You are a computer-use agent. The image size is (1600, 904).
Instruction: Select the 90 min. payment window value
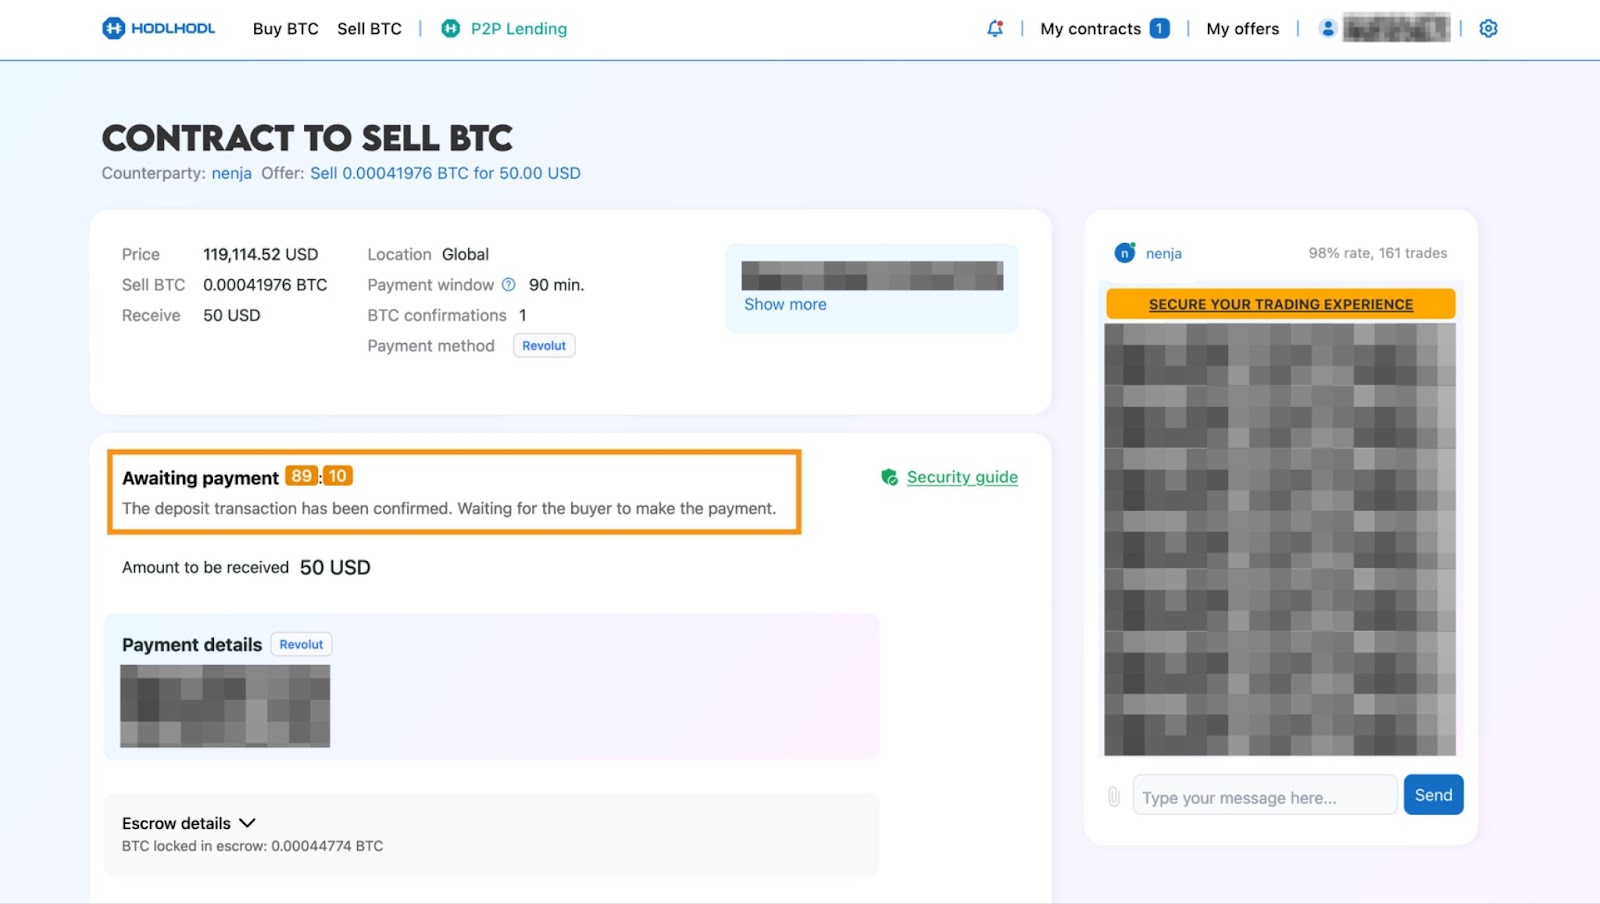pos(556,285)
